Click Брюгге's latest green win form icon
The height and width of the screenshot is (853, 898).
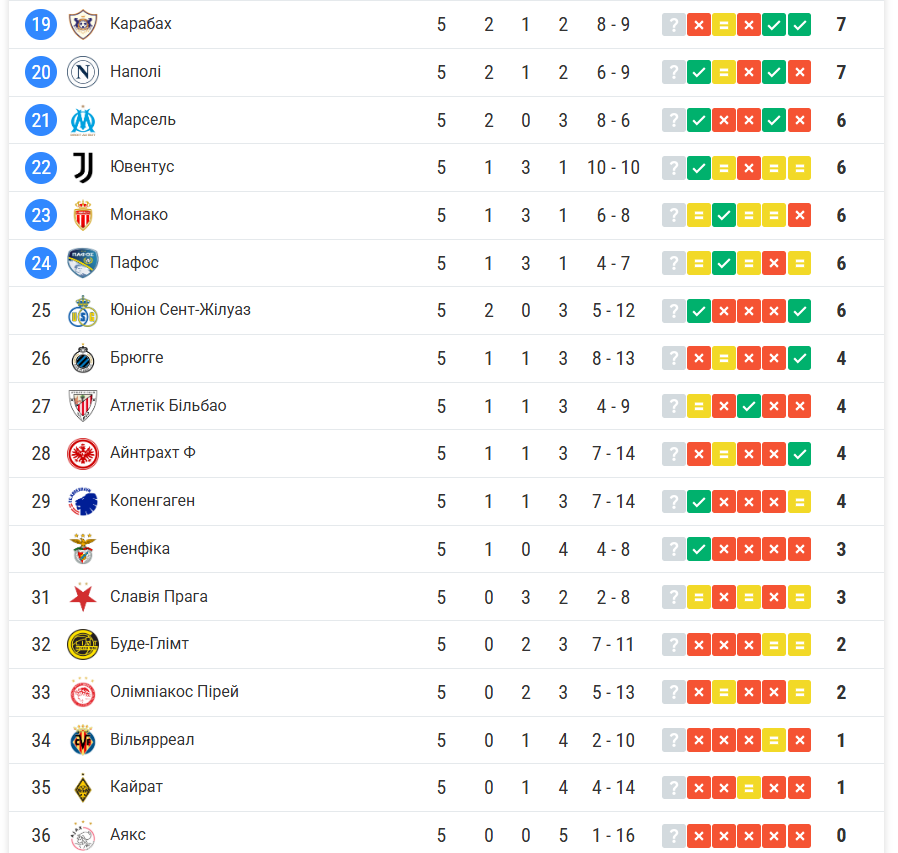(x=799, y=358)
